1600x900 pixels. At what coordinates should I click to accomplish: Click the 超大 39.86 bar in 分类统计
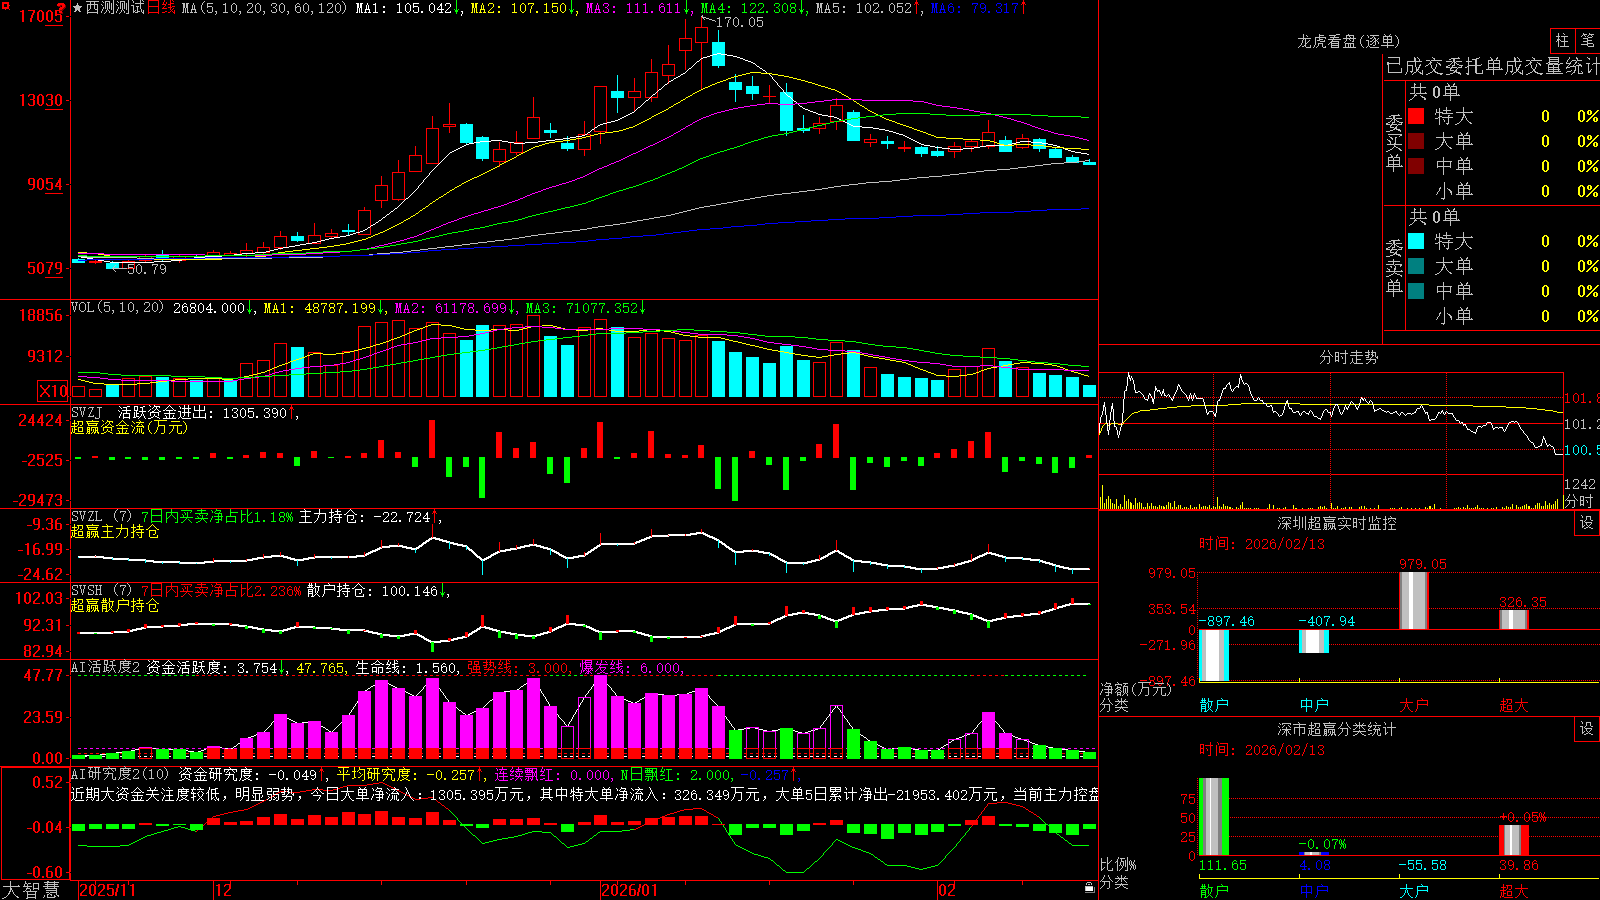(x=1513, y=840)
